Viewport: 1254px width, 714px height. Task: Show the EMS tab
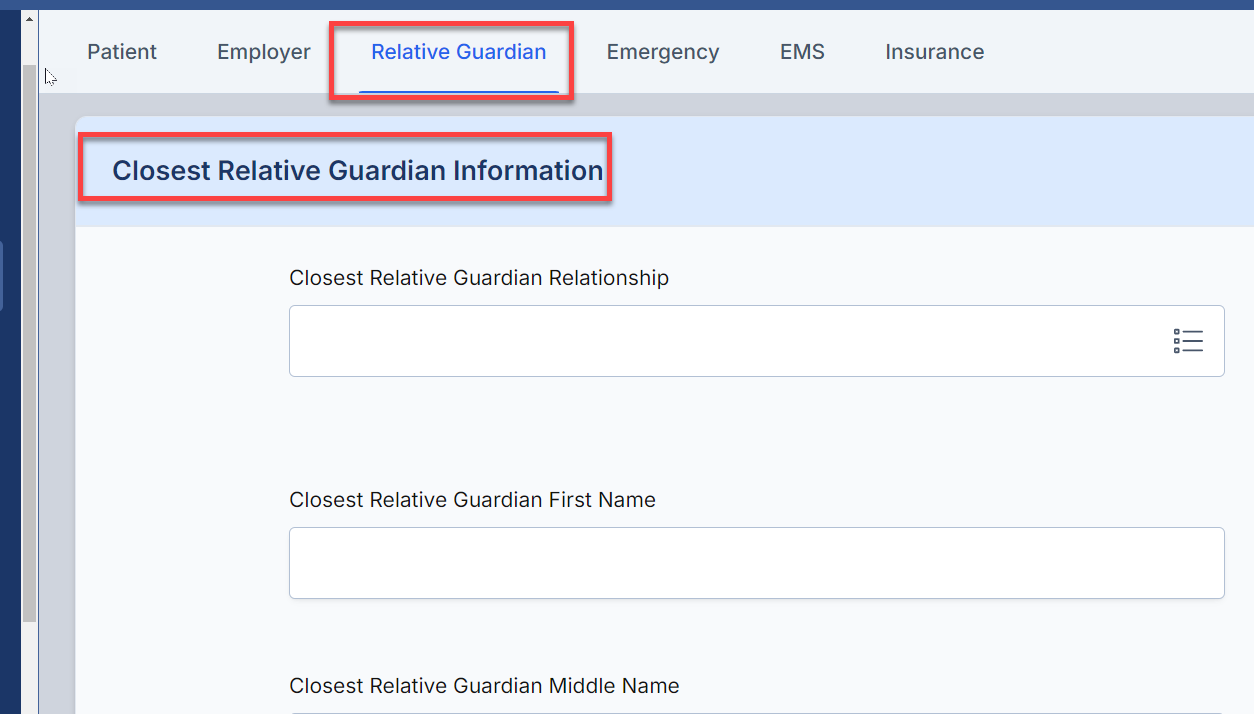(802, 52)
